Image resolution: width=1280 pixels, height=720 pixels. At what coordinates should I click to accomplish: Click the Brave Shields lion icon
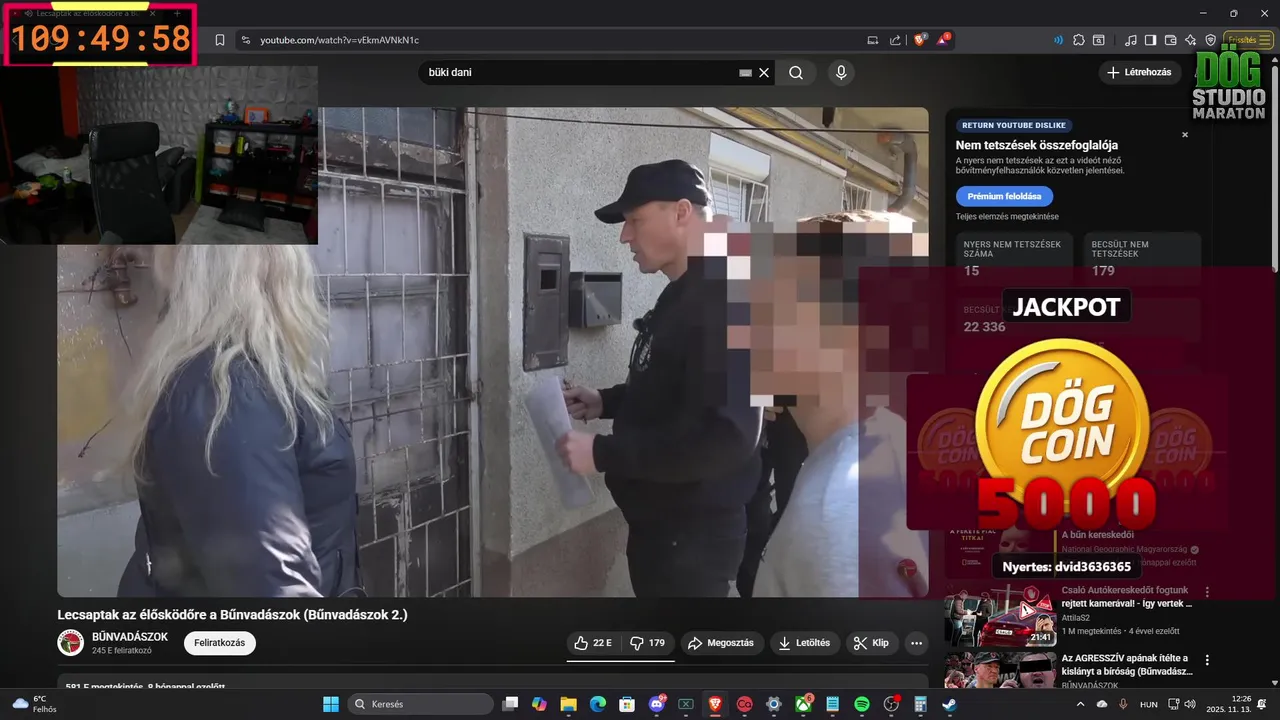coord(920,40)
